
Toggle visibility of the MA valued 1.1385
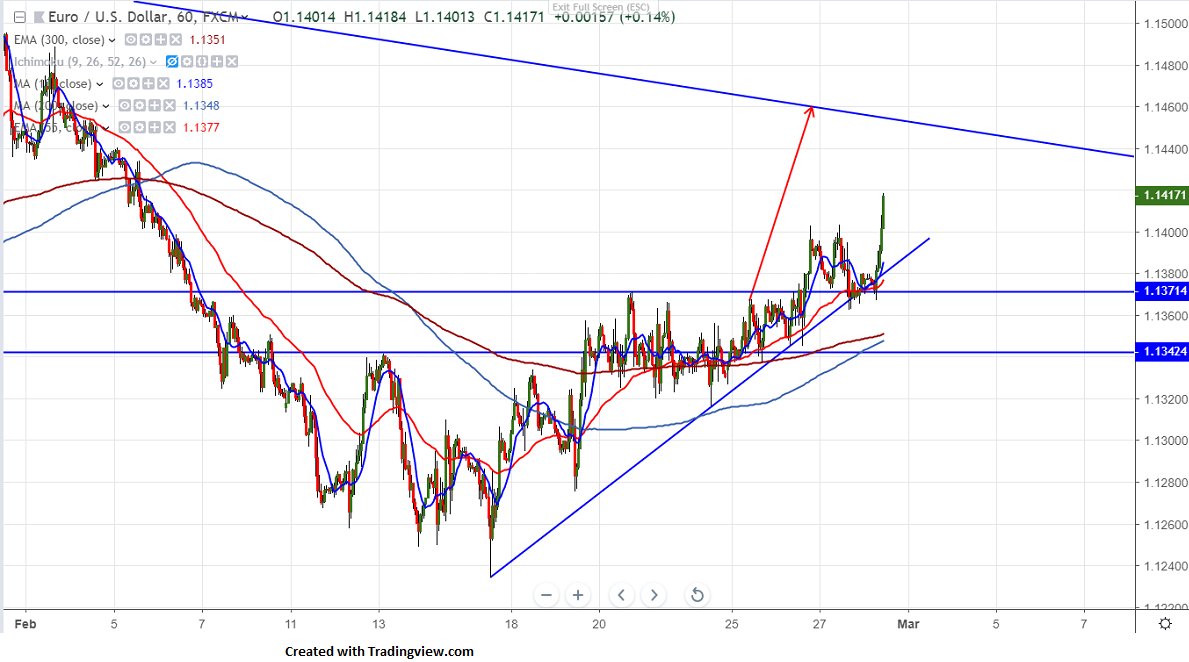tap(118, 84)
